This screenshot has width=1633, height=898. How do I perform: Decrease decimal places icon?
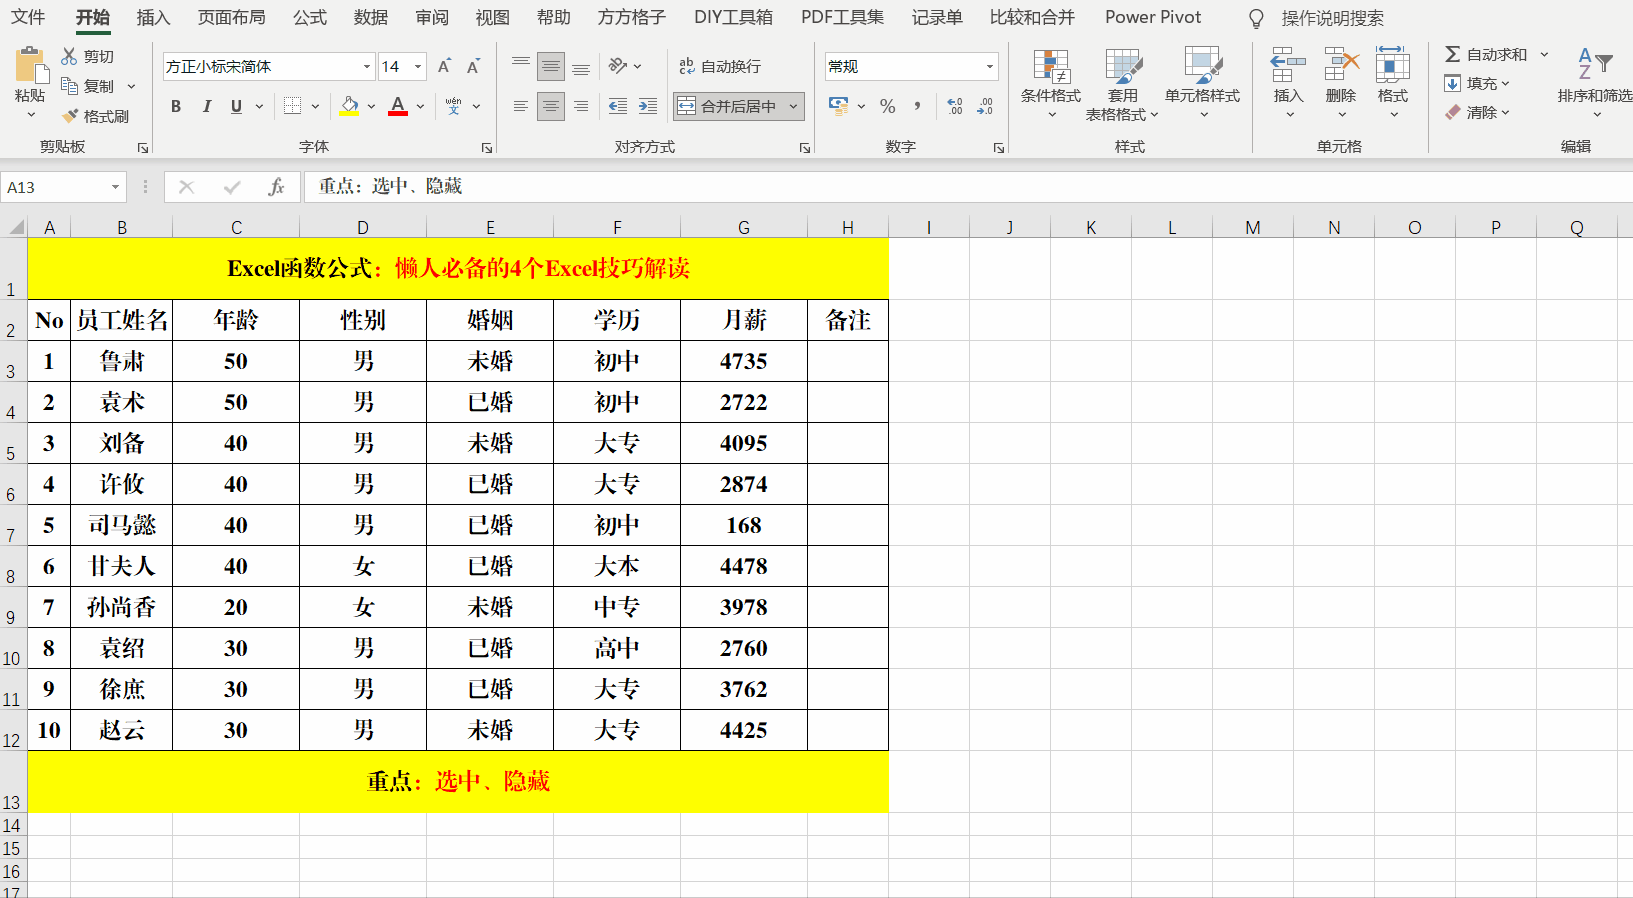985,106
